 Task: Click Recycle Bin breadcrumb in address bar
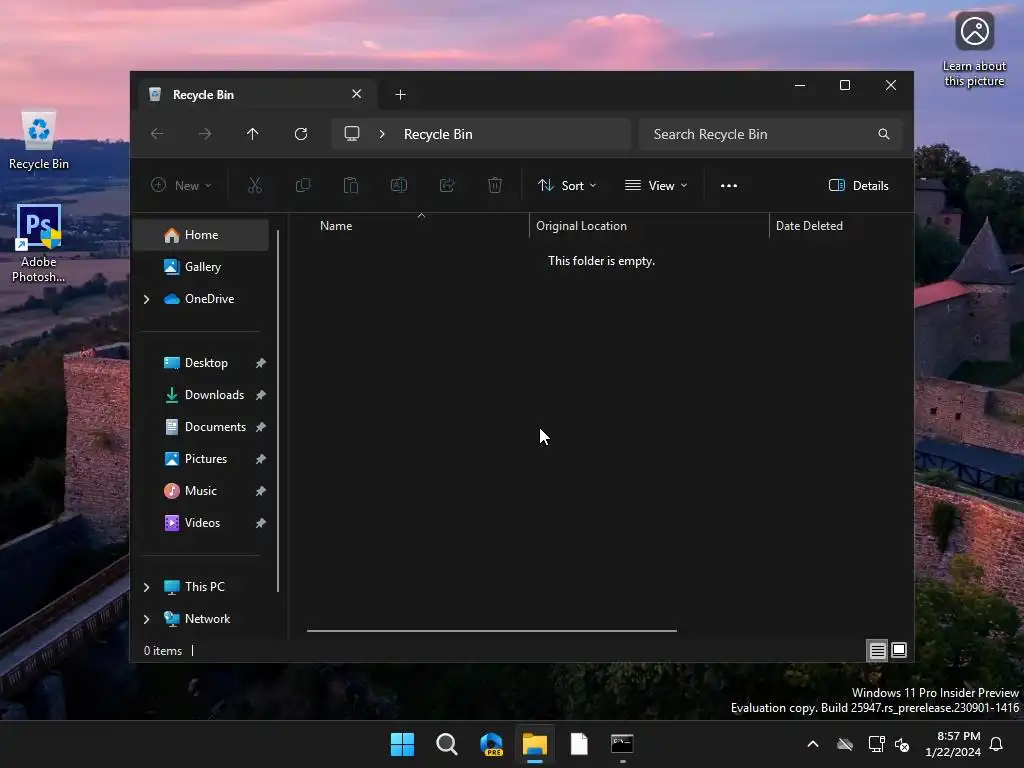[438, 134]
